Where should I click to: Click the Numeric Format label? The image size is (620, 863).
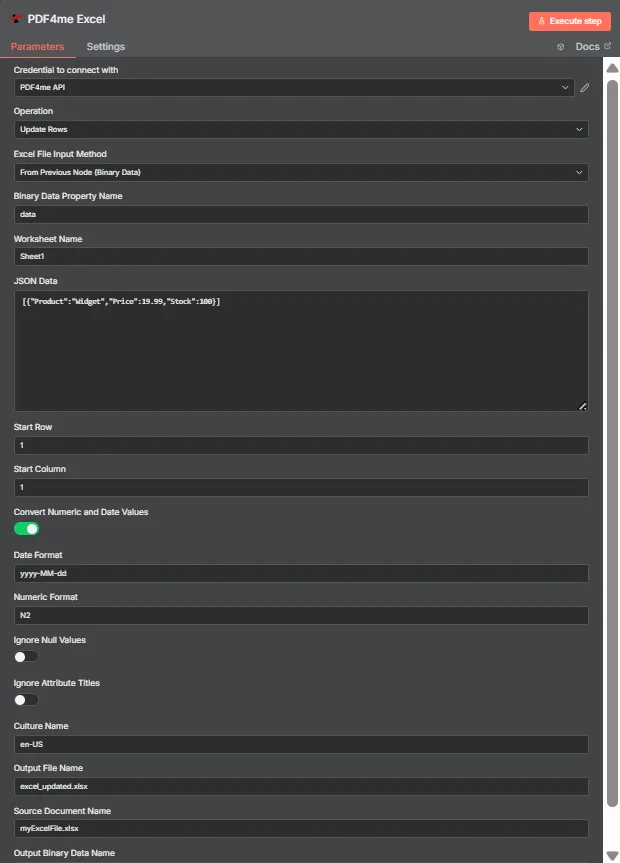click(x=46, y=597)
